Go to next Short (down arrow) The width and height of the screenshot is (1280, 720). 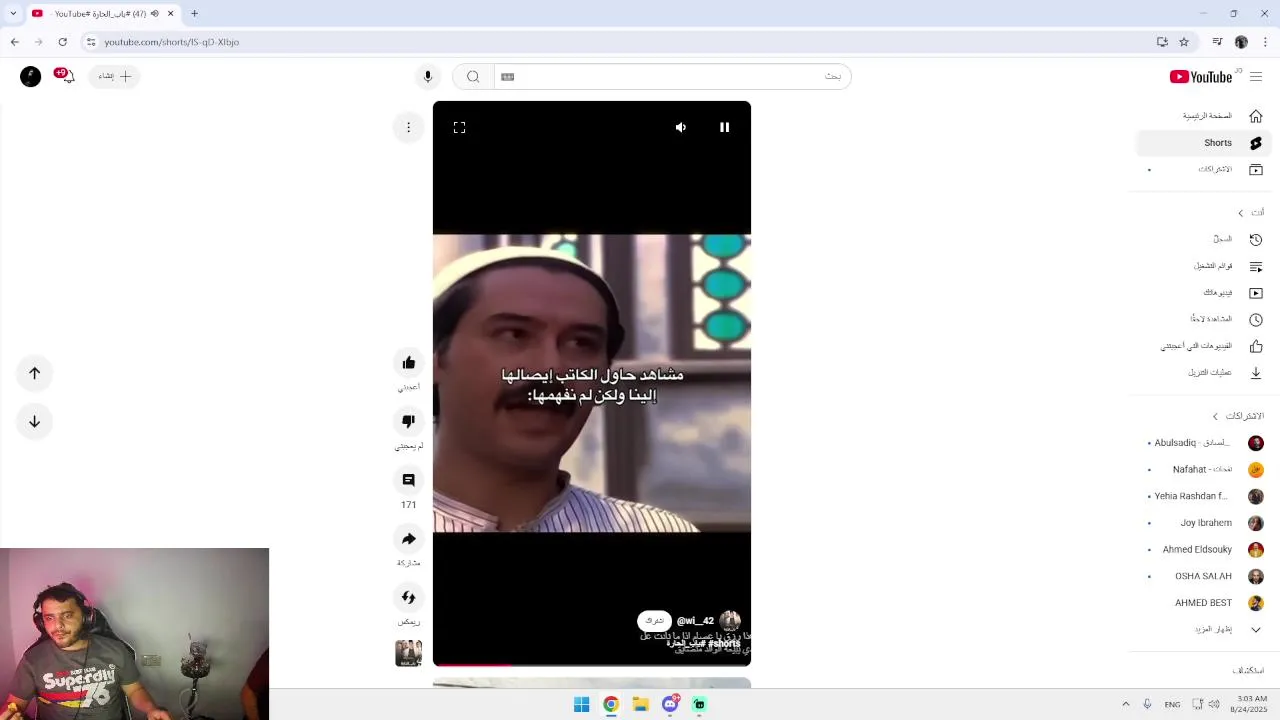click(x=34, y=421)
